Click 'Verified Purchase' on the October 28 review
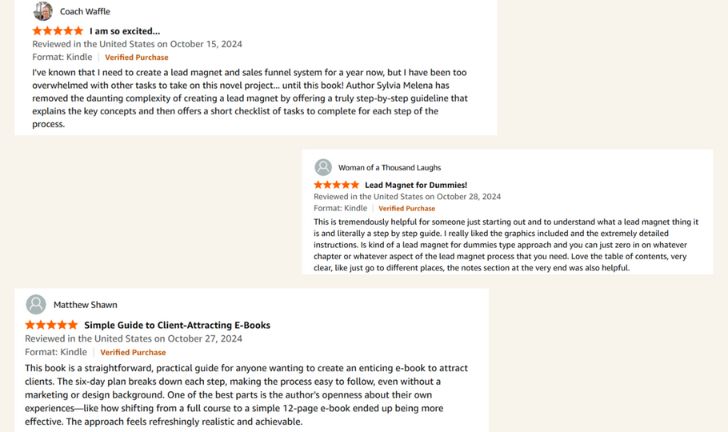This screenshot has width=728, height=432. click(406, 208)
